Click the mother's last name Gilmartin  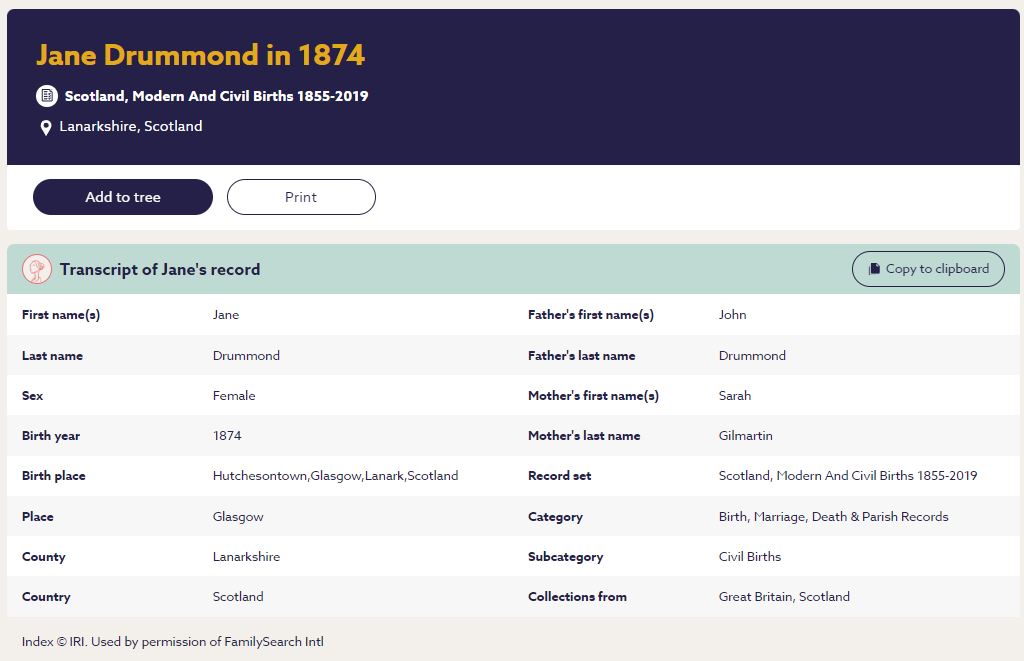(x=745, y=436)
